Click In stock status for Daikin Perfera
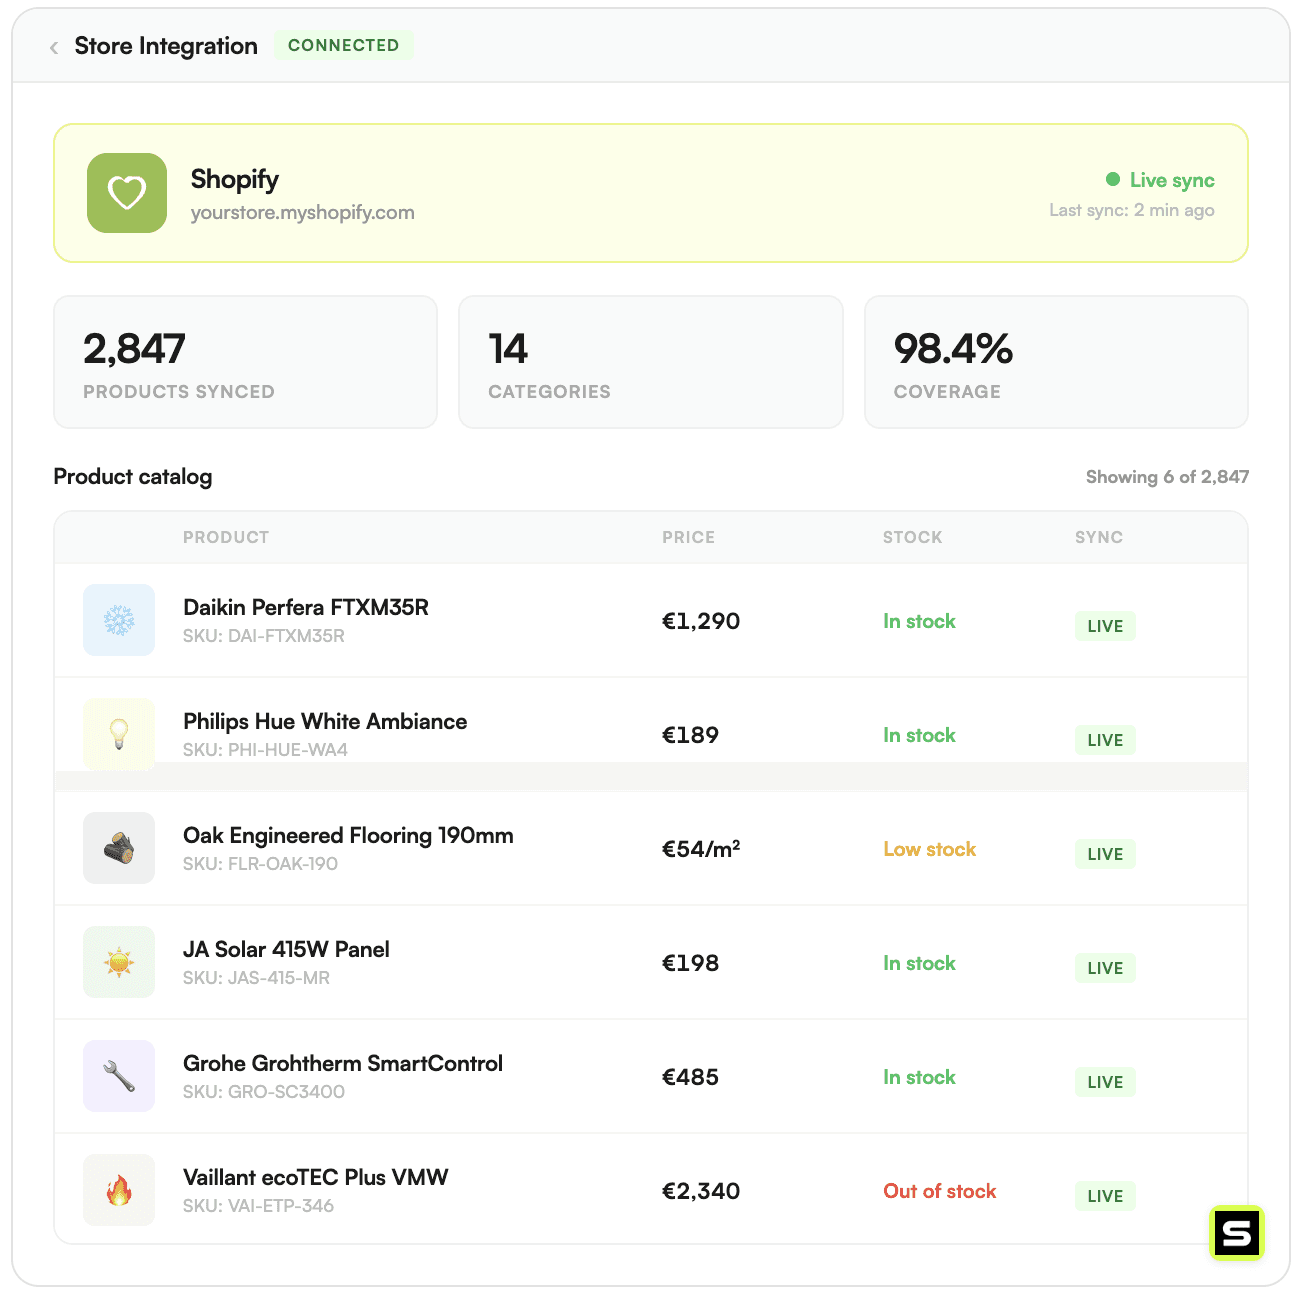 [x=919, y=621]
